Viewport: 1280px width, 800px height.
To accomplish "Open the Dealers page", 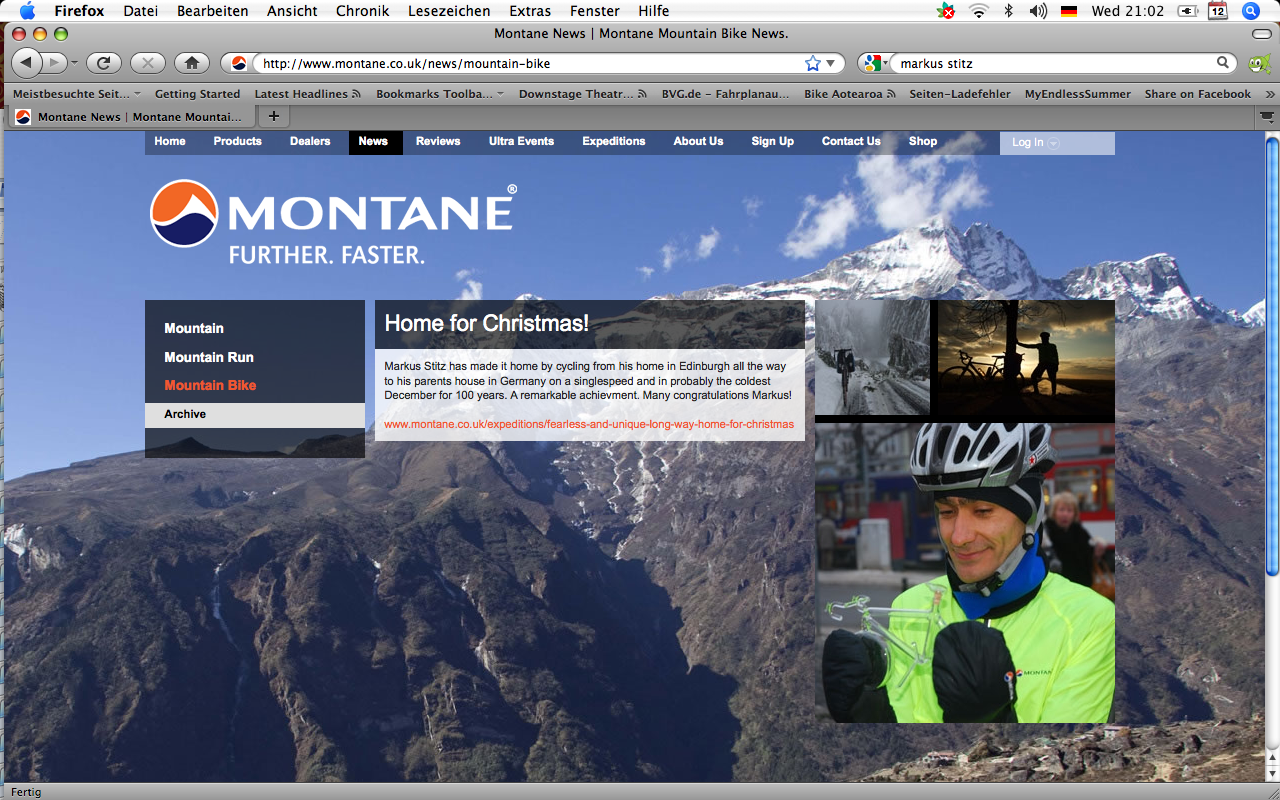I will point(310,141).
